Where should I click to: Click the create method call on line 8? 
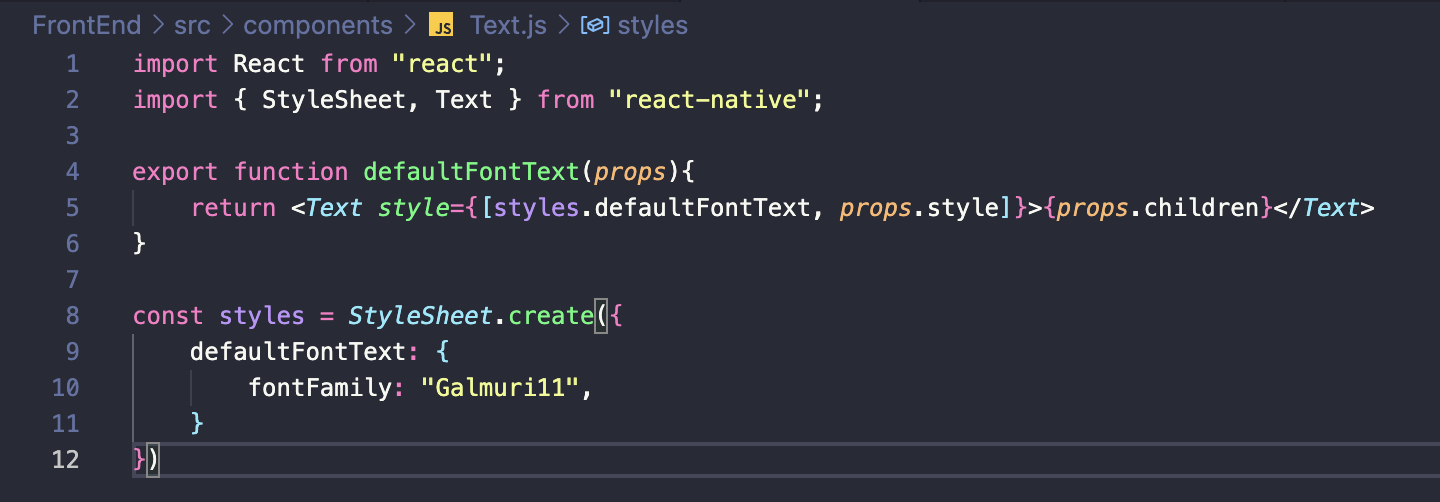(551, 316)
